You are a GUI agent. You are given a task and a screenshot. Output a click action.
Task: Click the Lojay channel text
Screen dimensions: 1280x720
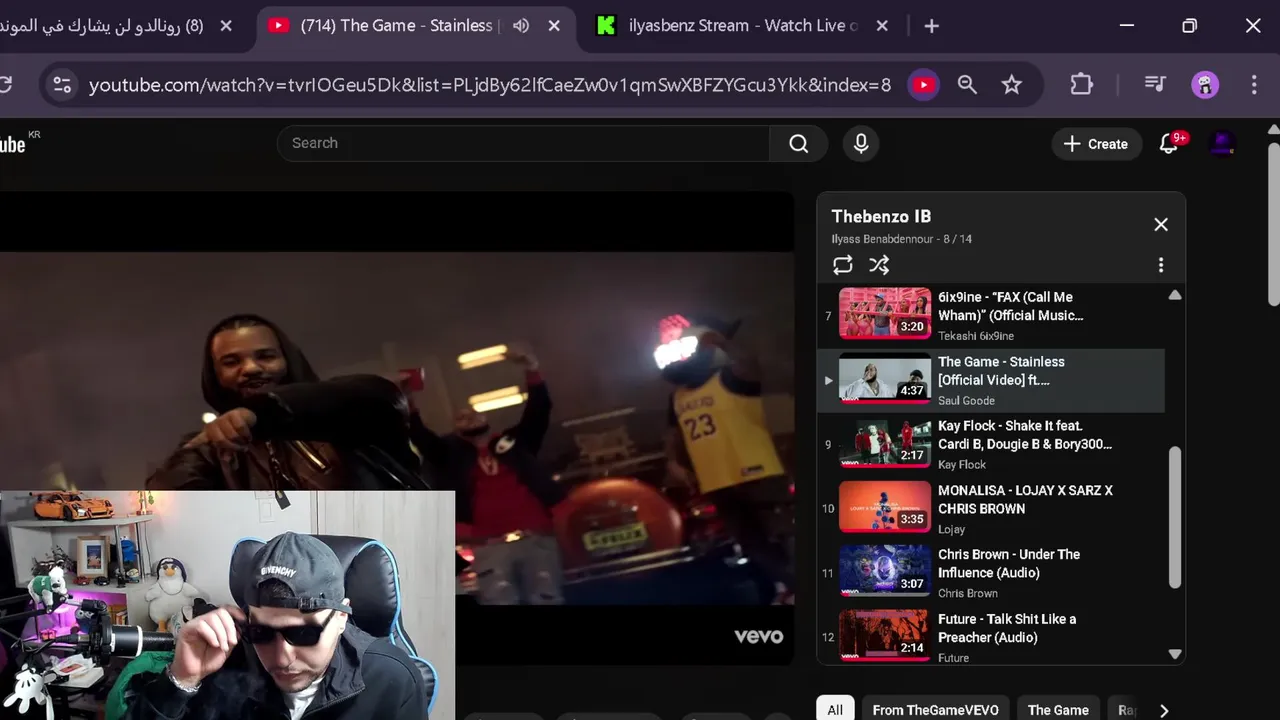(x=951, y=530)
